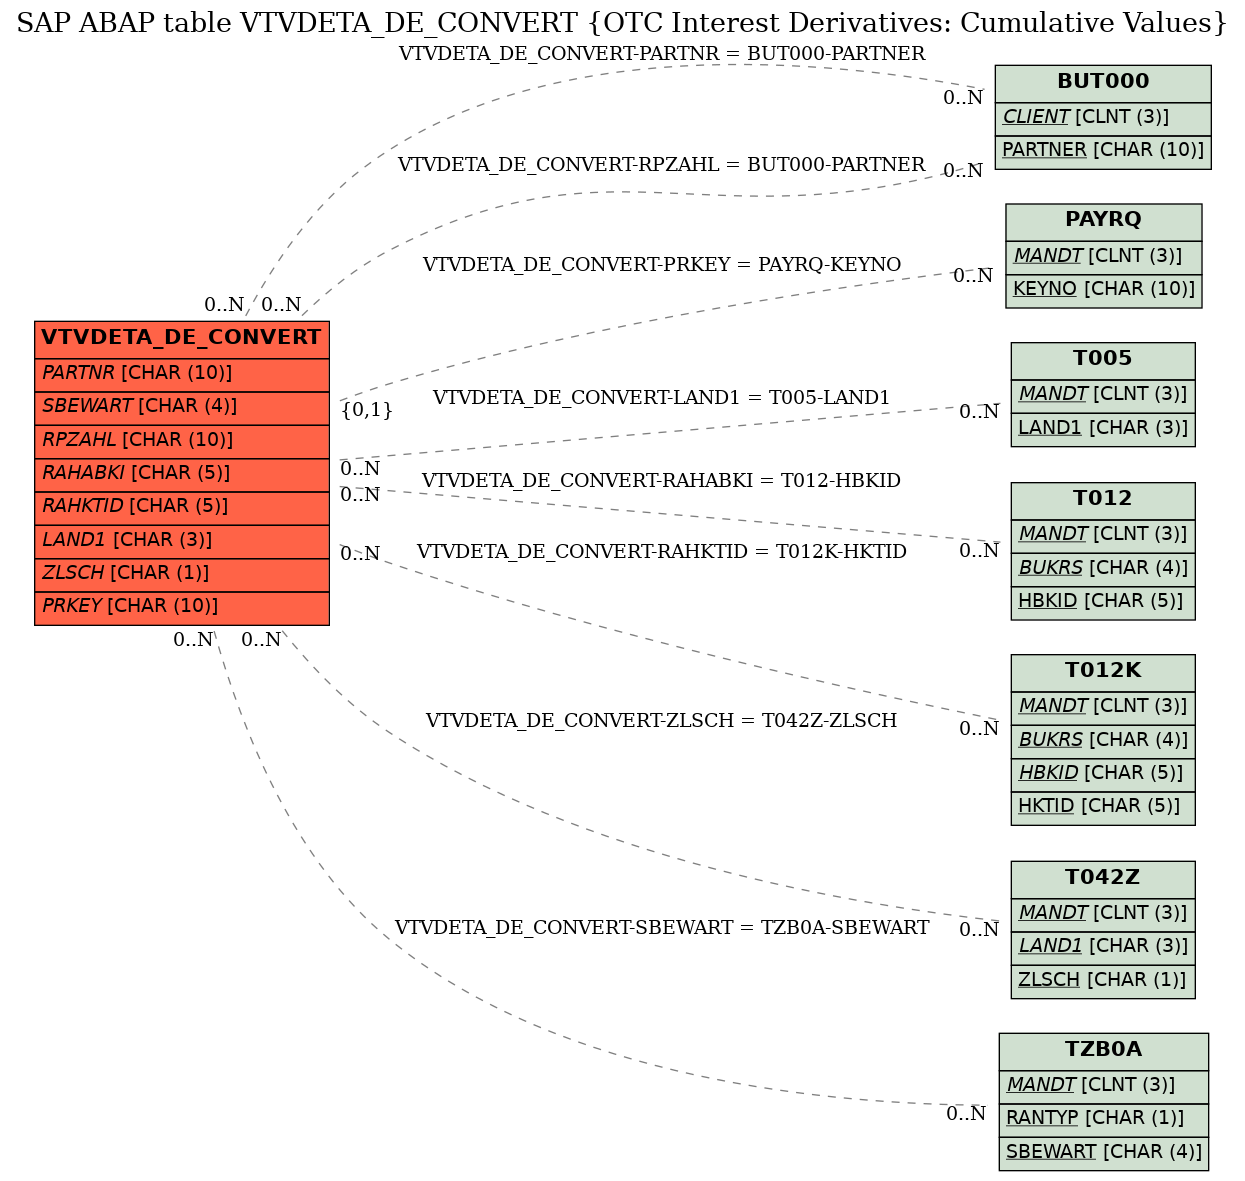
Task: Open the T042Z table header
Action: tap(1103, 878)
